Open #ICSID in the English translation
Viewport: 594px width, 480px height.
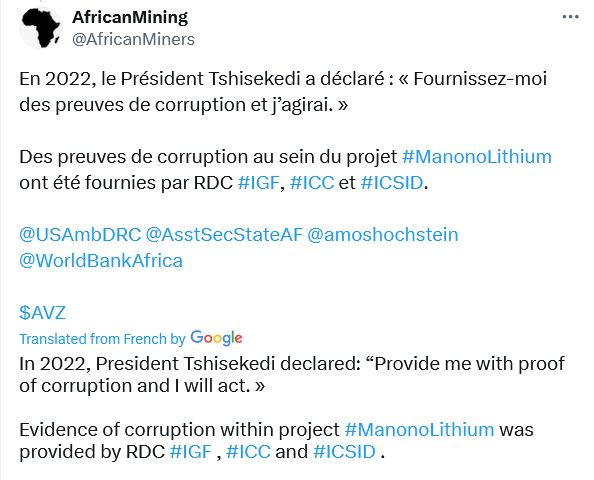(x=344, y=452)
